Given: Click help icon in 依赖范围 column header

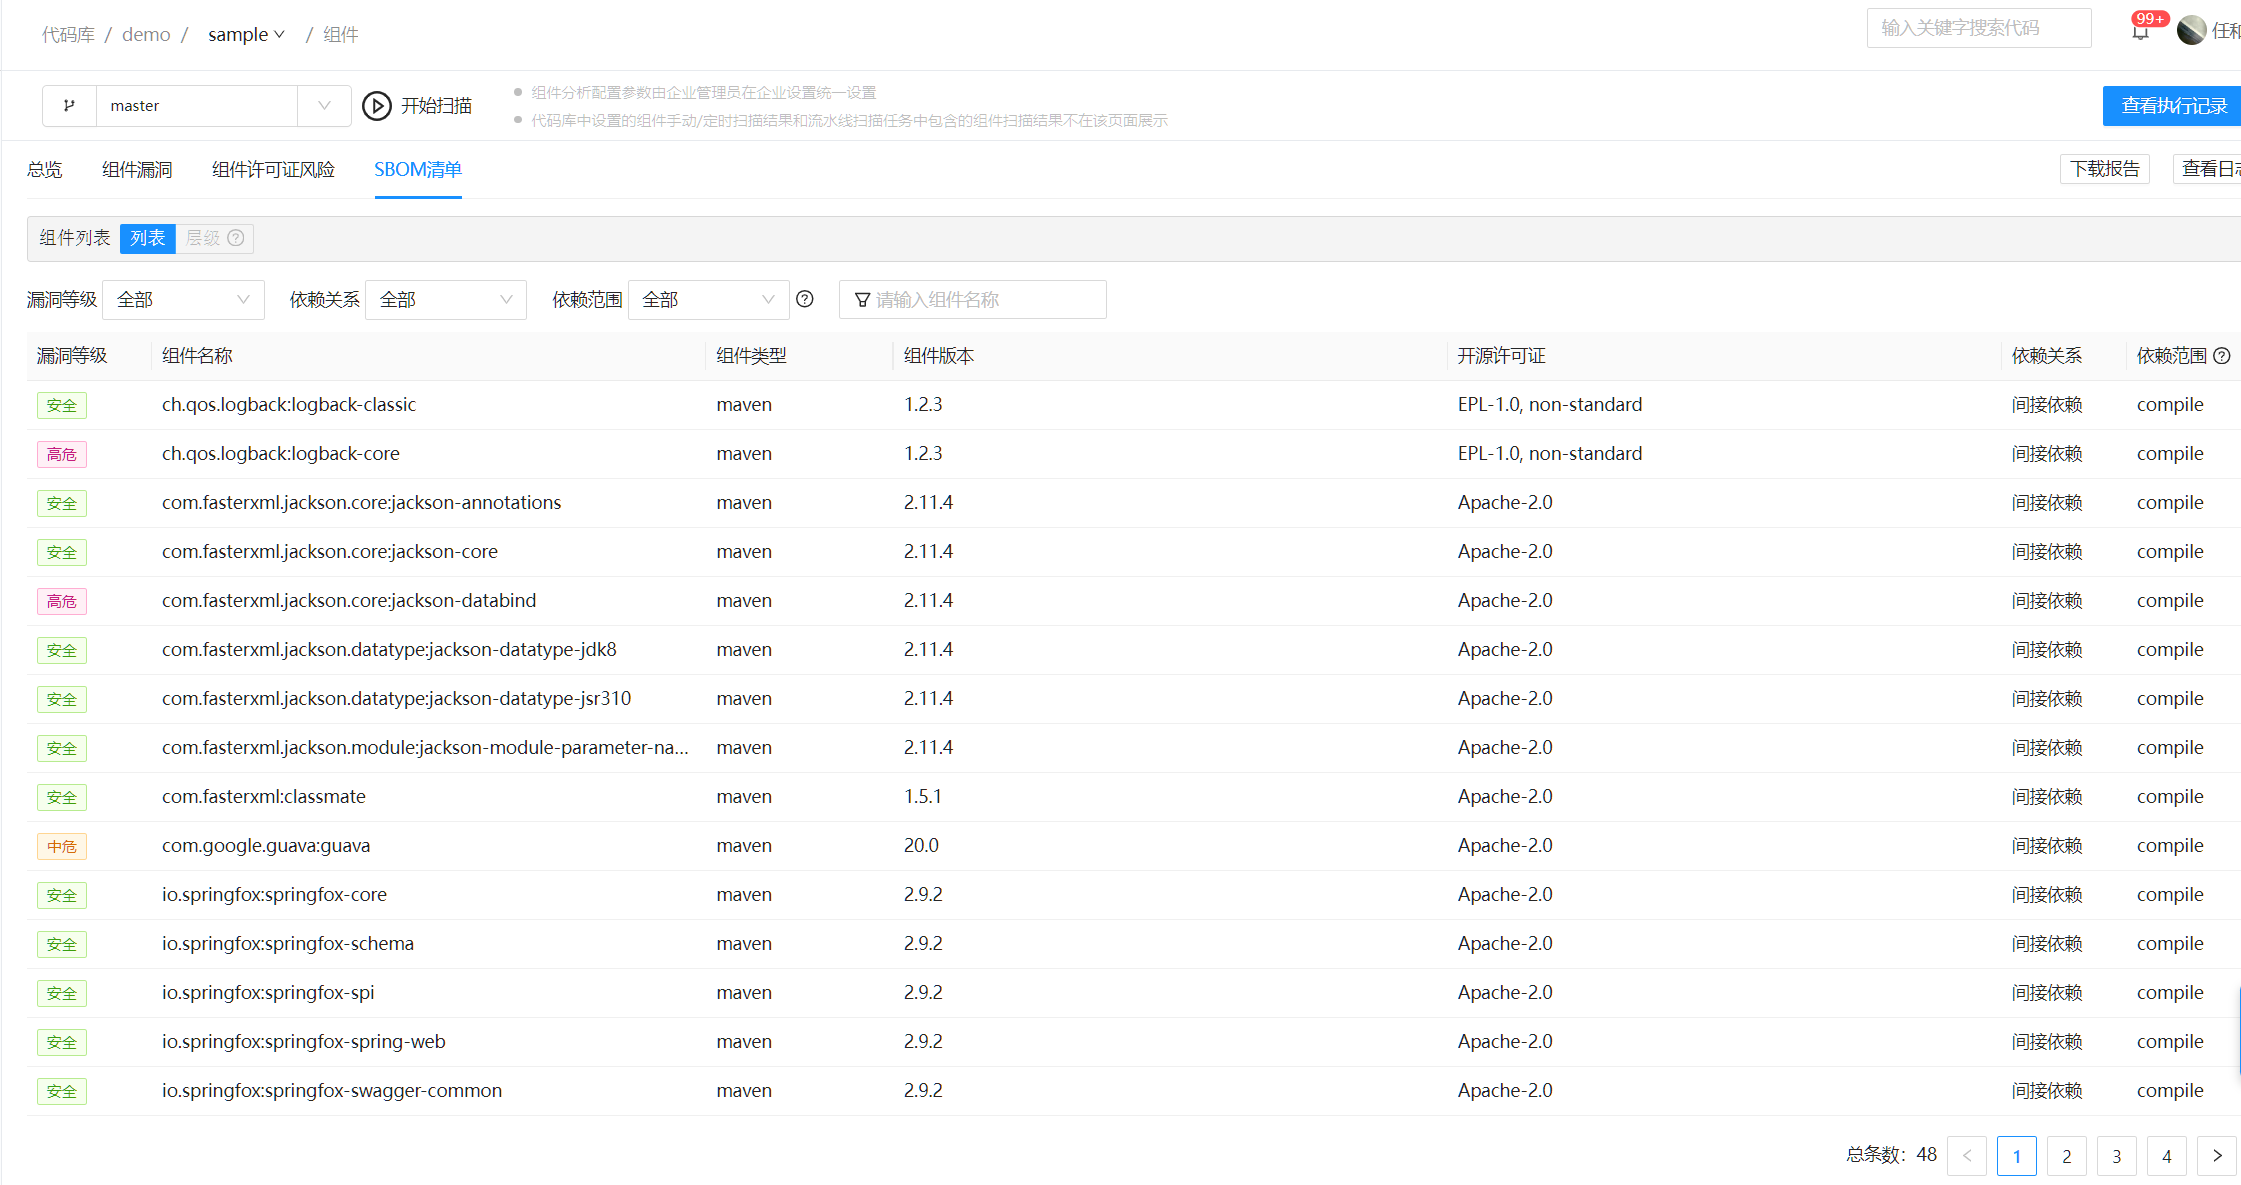Looking at the screenshot, I should (2222, 356).
